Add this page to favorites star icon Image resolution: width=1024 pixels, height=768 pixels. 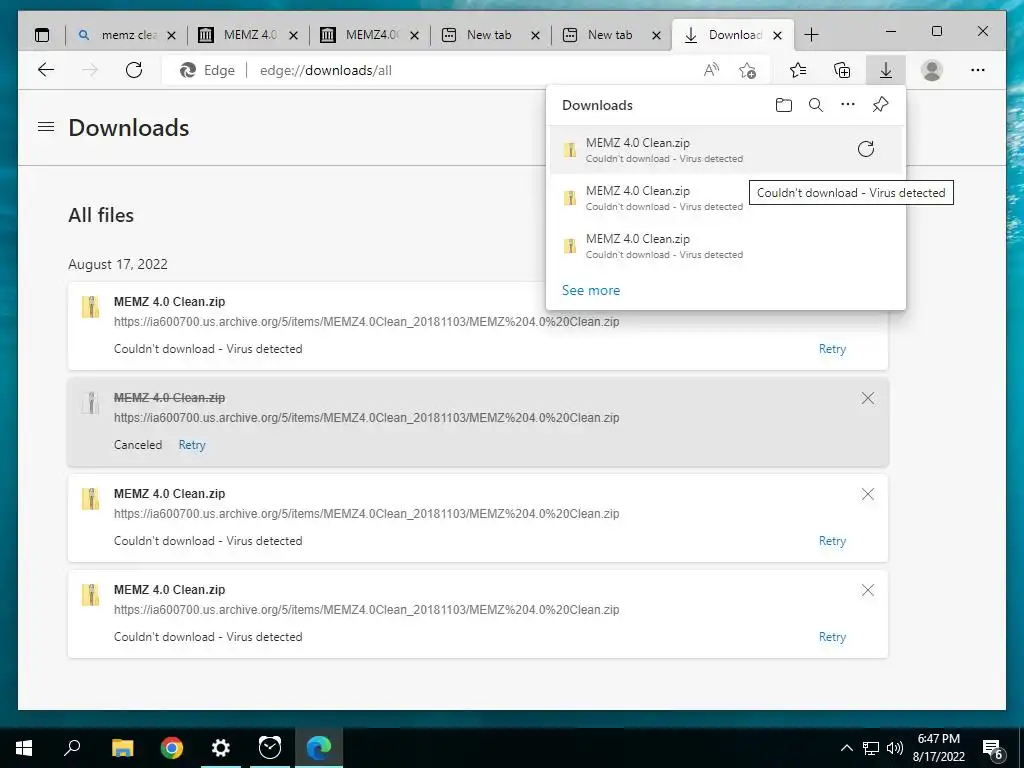point(748,70)
